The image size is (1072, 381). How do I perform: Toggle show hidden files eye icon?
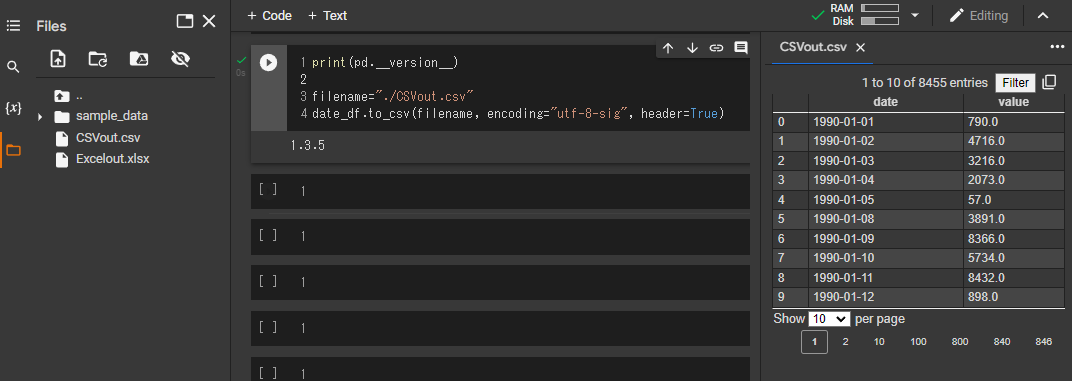180,59
